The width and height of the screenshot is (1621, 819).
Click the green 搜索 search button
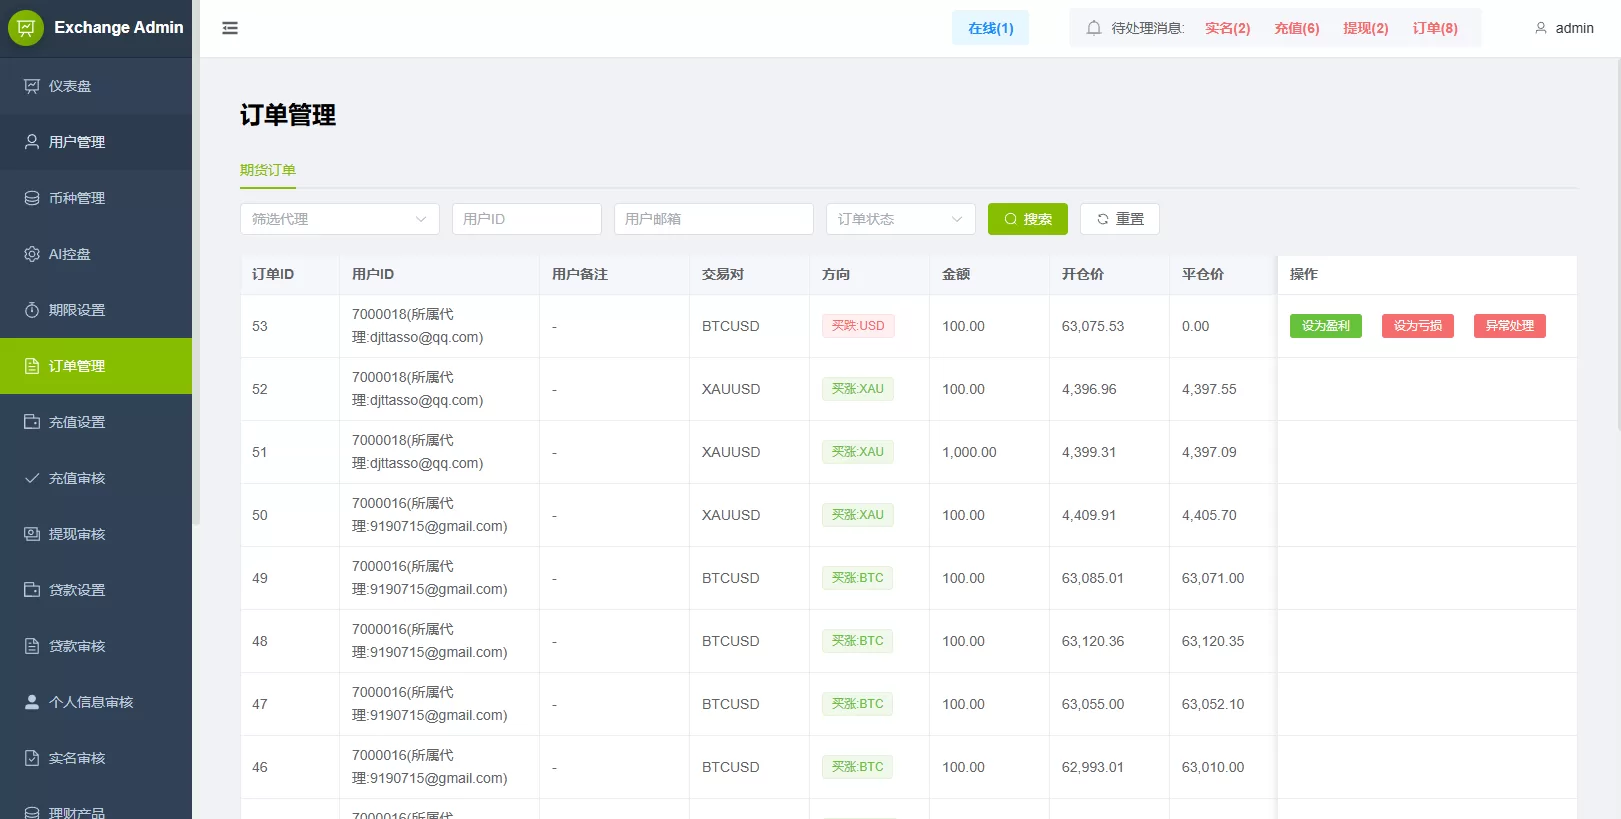(x=1028, y=219)
